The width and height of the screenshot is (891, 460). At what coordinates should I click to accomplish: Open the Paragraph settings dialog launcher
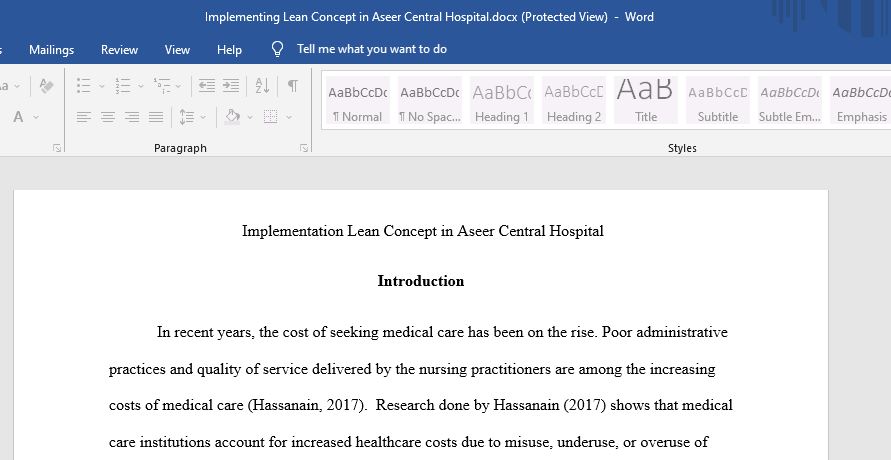(x=304, y=148)
